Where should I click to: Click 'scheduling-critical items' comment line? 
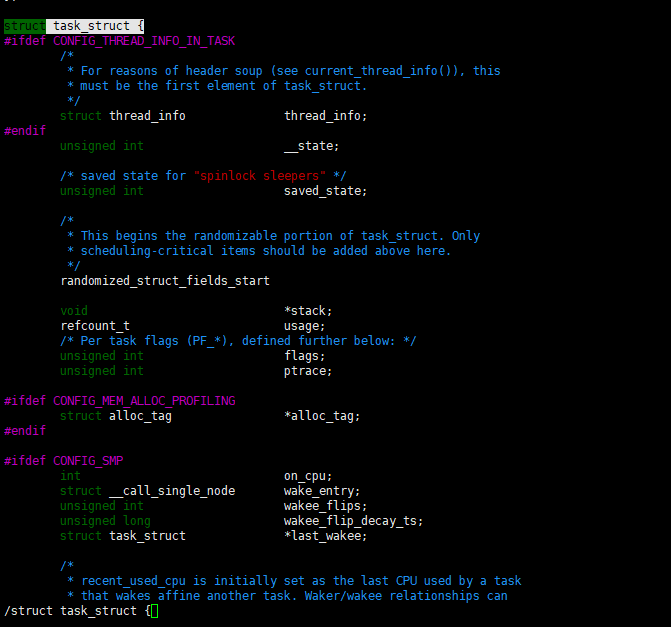tap(259, 251)
